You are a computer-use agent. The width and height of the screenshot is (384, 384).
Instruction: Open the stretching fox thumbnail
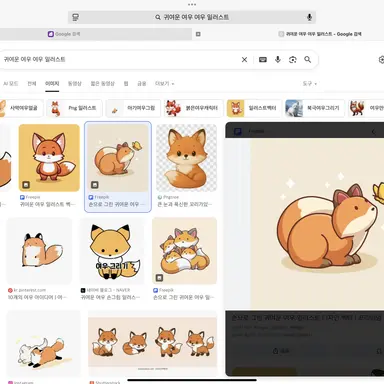click(x=43, y=343)
